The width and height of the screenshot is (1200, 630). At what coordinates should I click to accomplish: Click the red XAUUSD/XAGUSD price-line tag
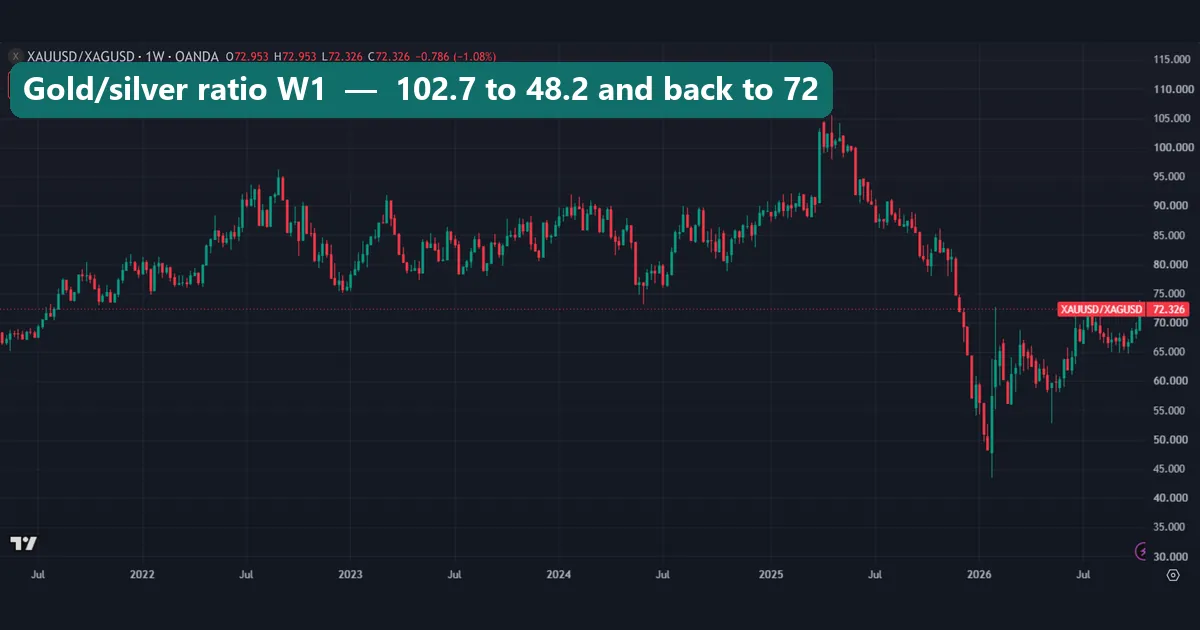[1102, 309]
